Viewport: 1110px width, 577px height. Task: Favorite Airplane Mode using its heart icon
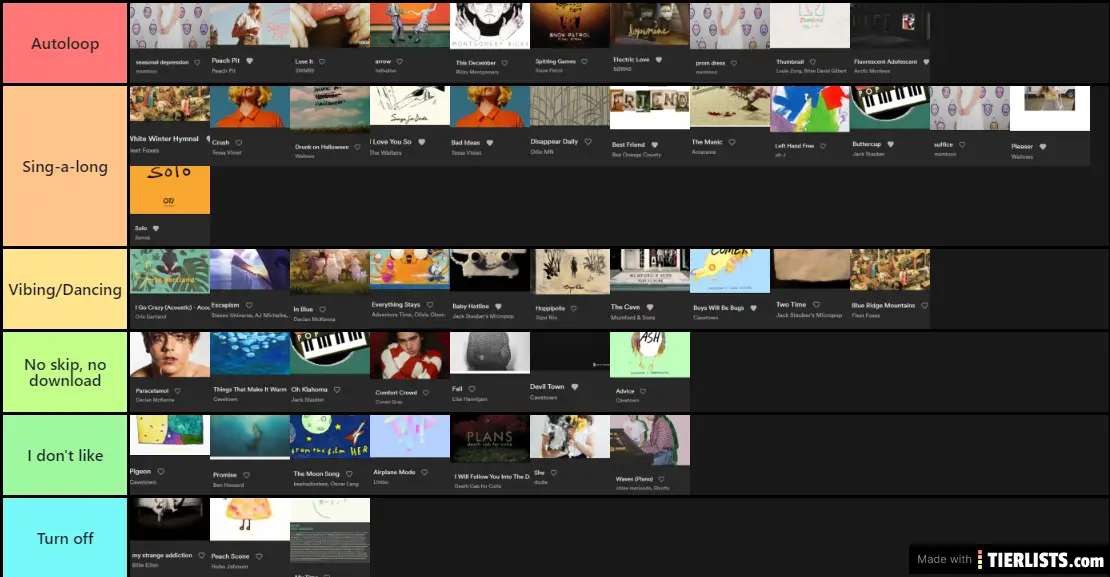click(x=426, y=473)
